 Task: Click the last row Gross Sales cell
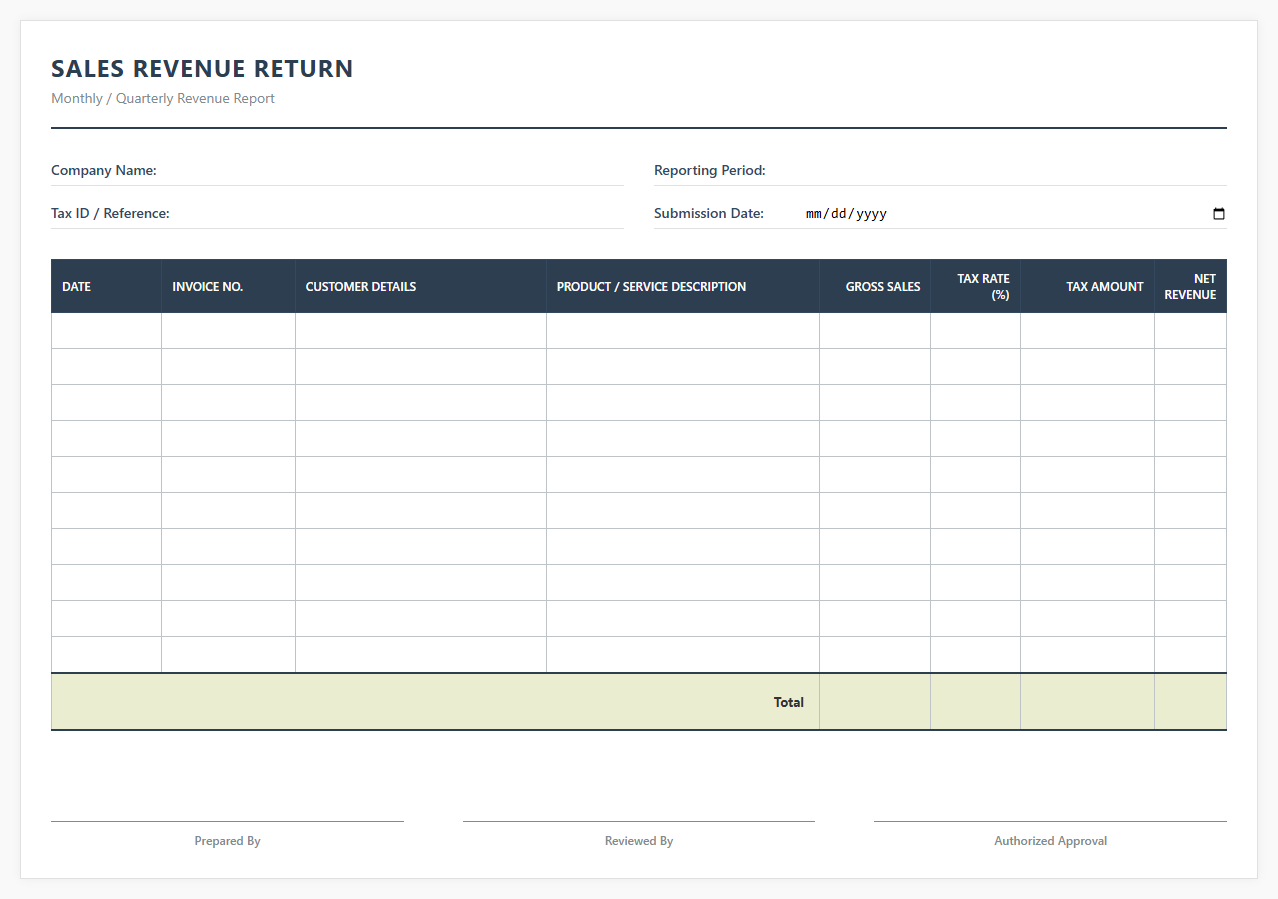[x=875, y=655]
